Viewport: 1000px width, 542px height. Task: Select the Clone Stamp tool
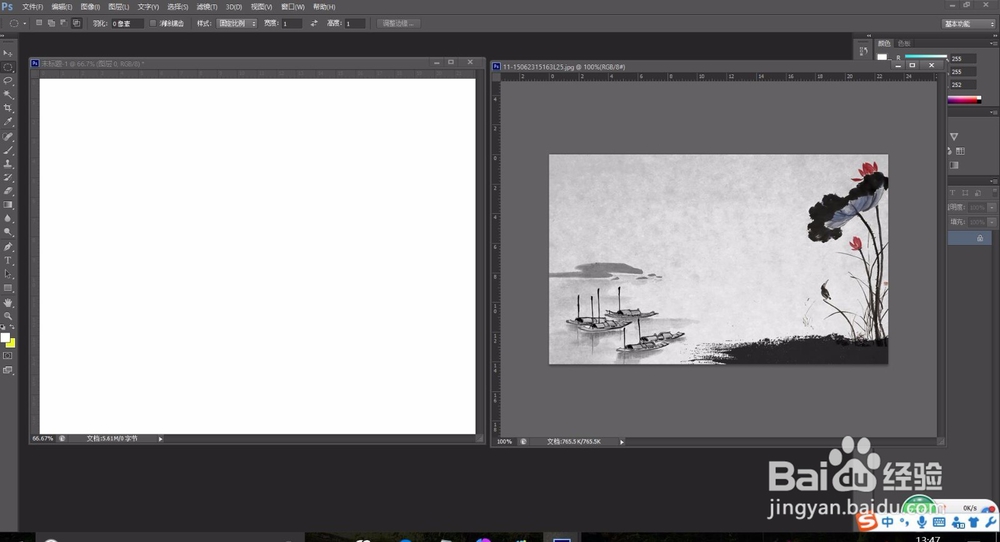click(8, 164)
